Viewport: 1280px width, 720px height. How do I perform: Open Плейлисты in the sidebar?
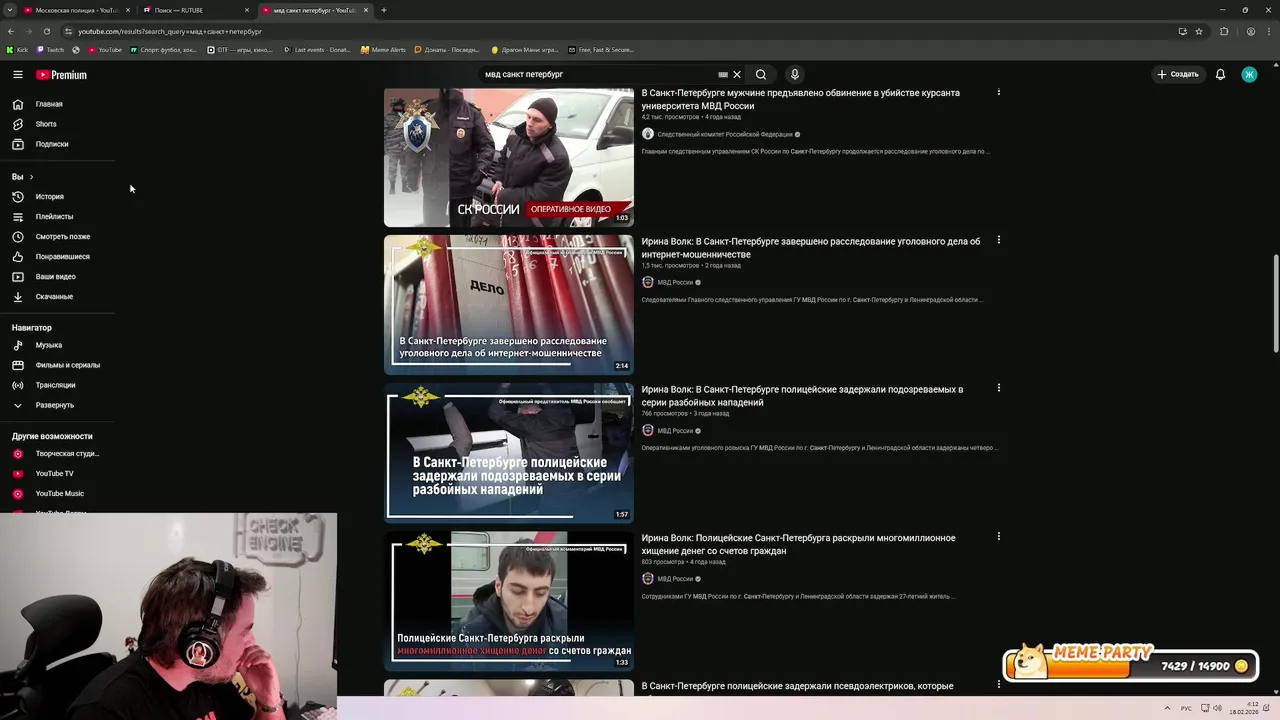click(x=54, y=217)
